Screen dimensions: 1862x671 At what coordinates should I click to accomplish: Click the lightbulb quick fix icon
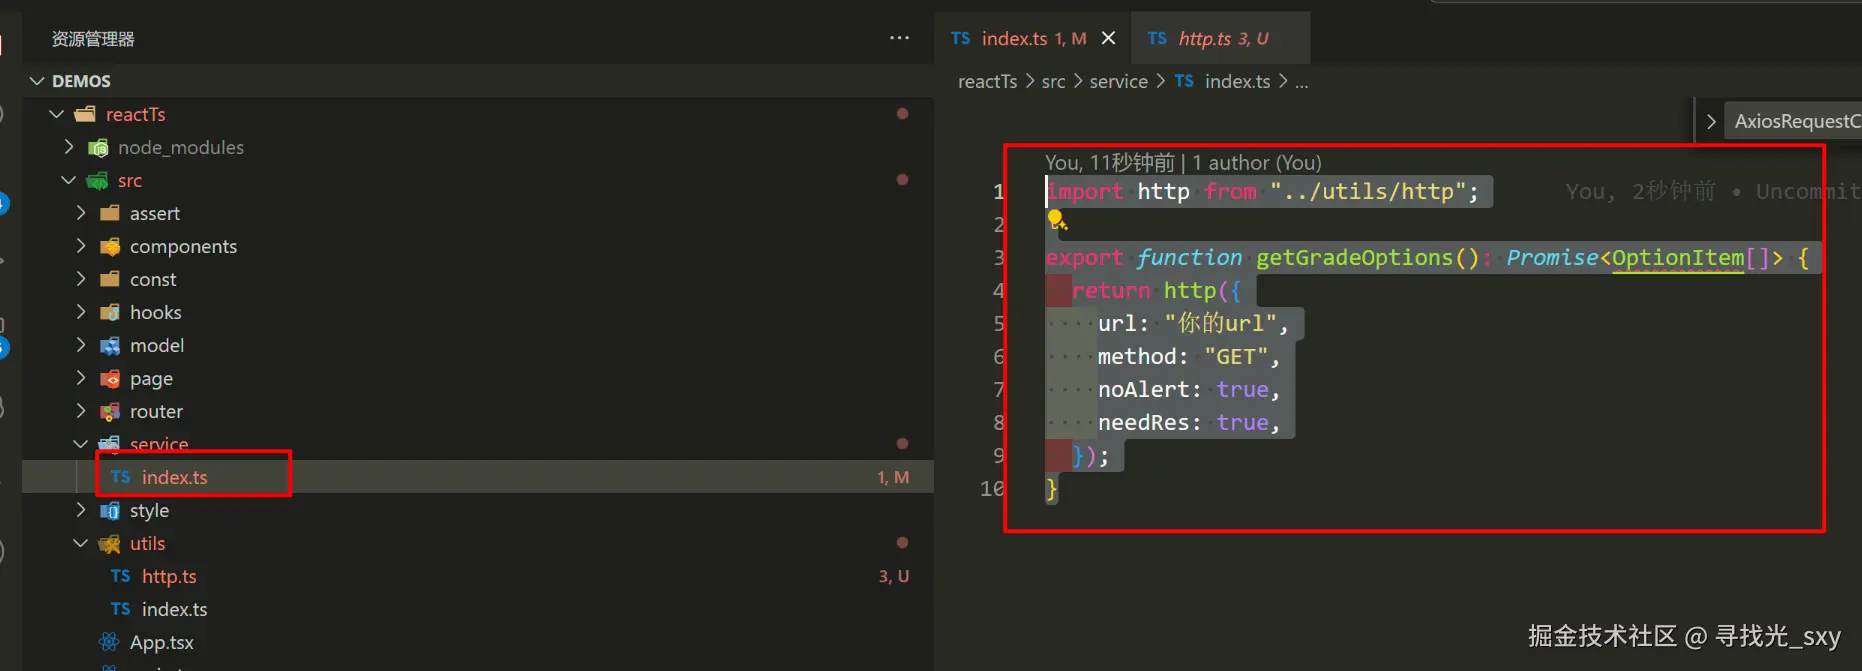coord(1057,221)
